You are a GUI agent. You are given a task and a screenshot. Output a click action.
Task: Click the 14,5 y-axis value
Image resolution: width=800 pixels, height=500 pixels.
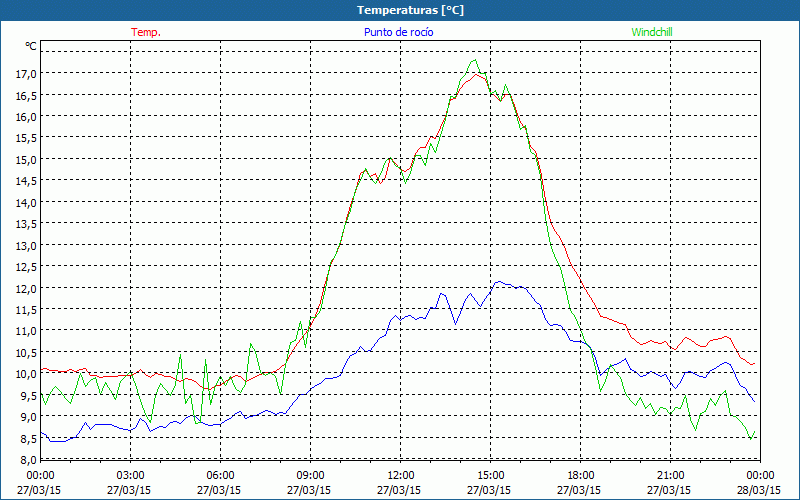click(x=27, y=181)
